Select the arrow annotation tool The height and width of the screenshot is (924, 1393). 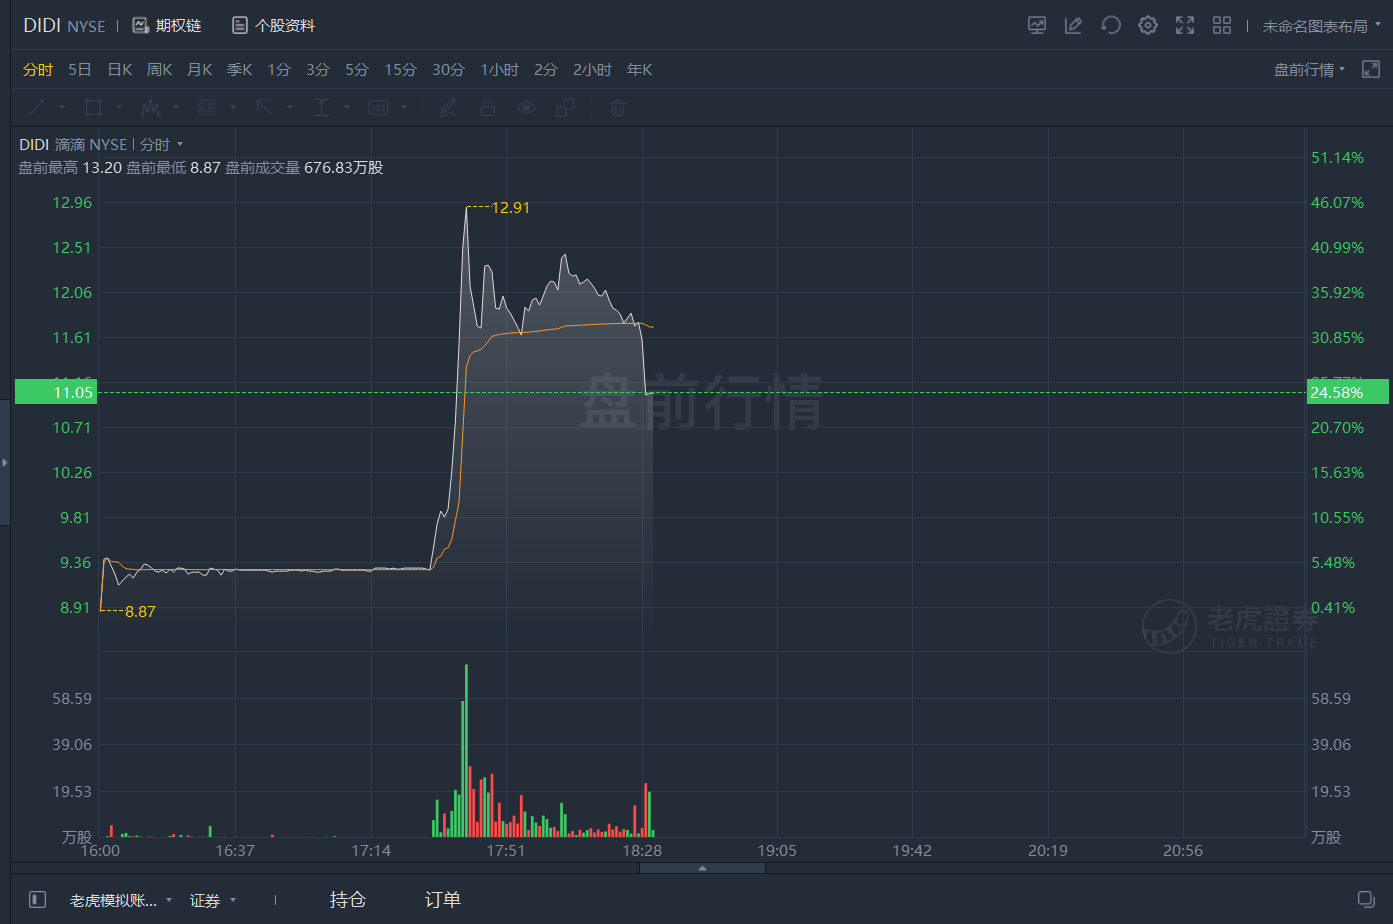[264, 107]
